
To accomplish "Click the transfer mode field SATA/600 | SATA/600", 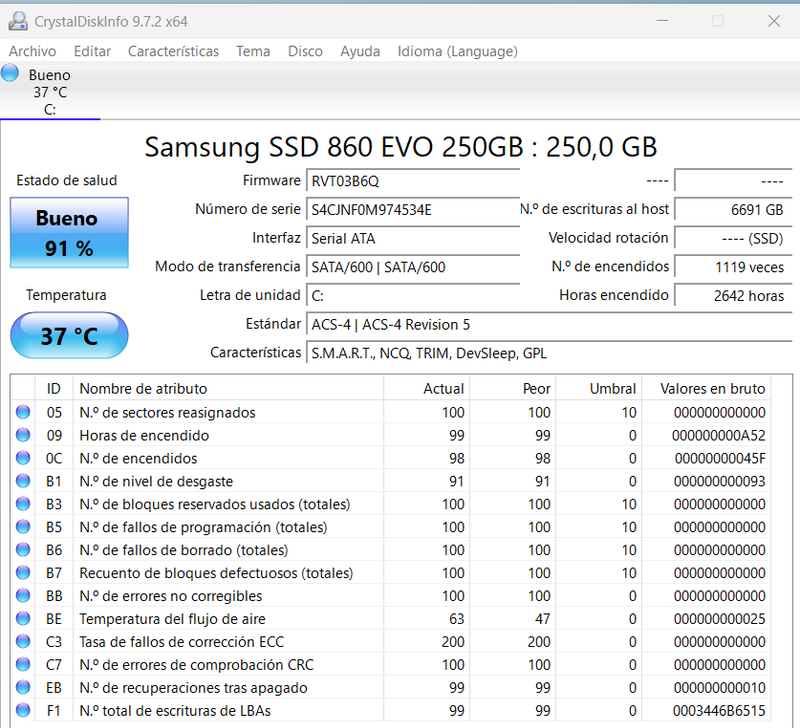I will [413, 267].
